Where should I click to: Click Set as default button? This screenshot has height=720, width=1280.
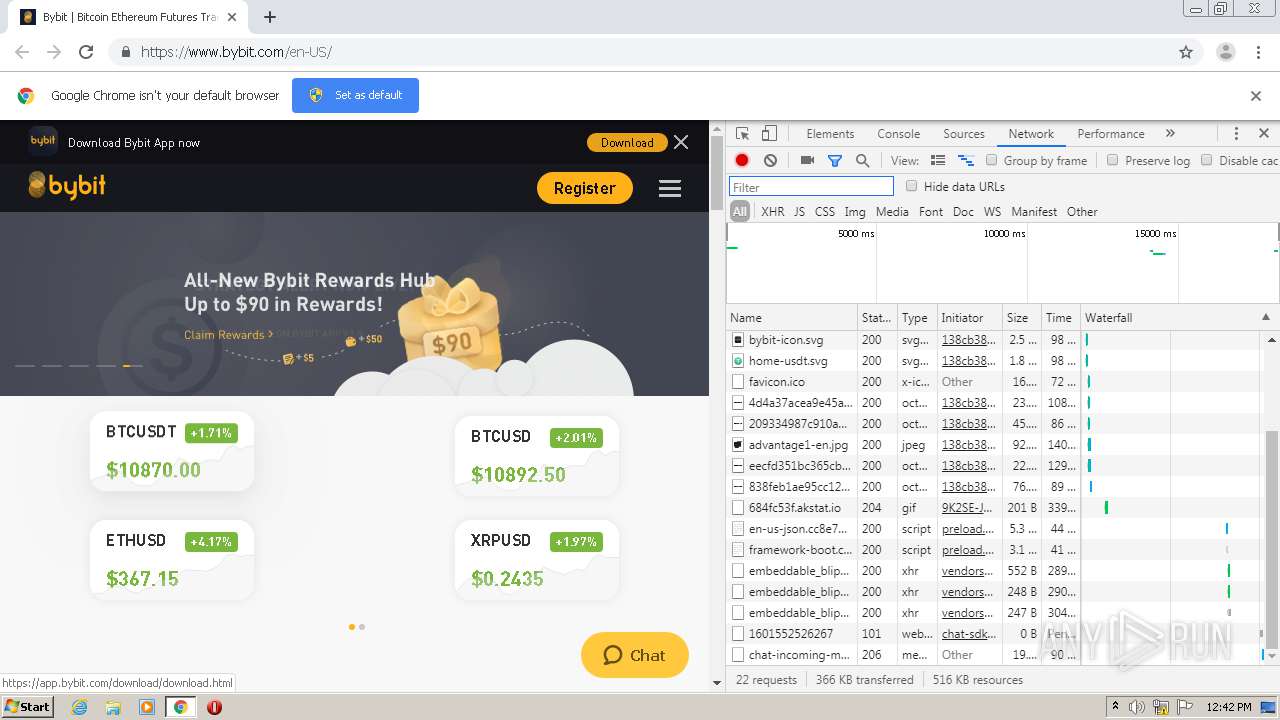pyautogui.click(x=355, y=95)
